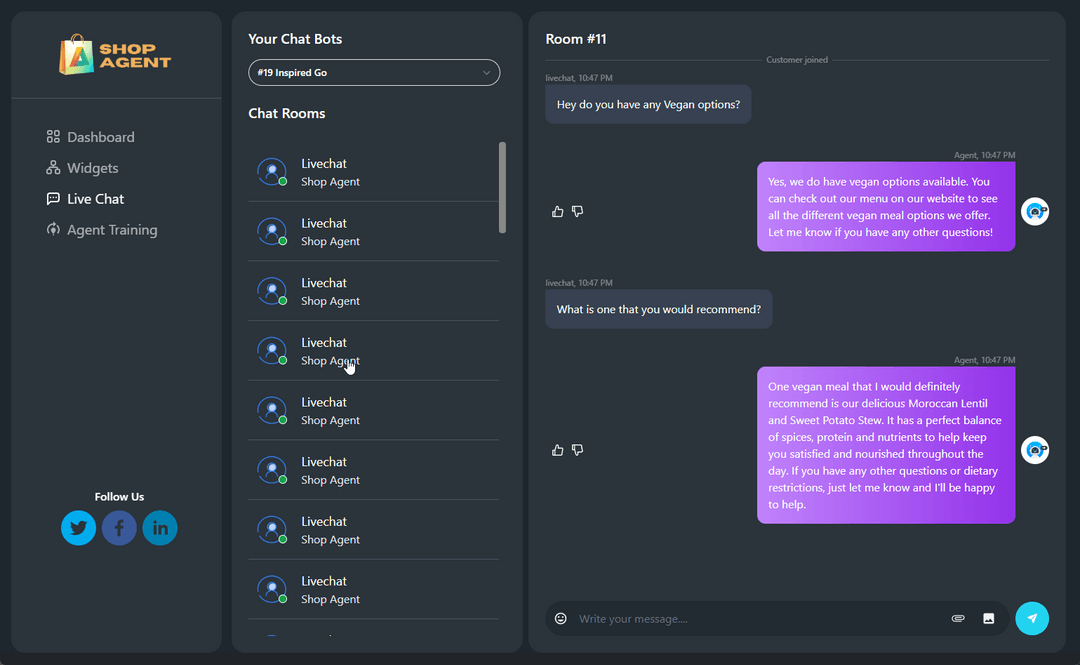1080x665 pixels.
Task: Thumbs down the Moroccan Lentil Stew recommendation
Action: tap(577, 450)
